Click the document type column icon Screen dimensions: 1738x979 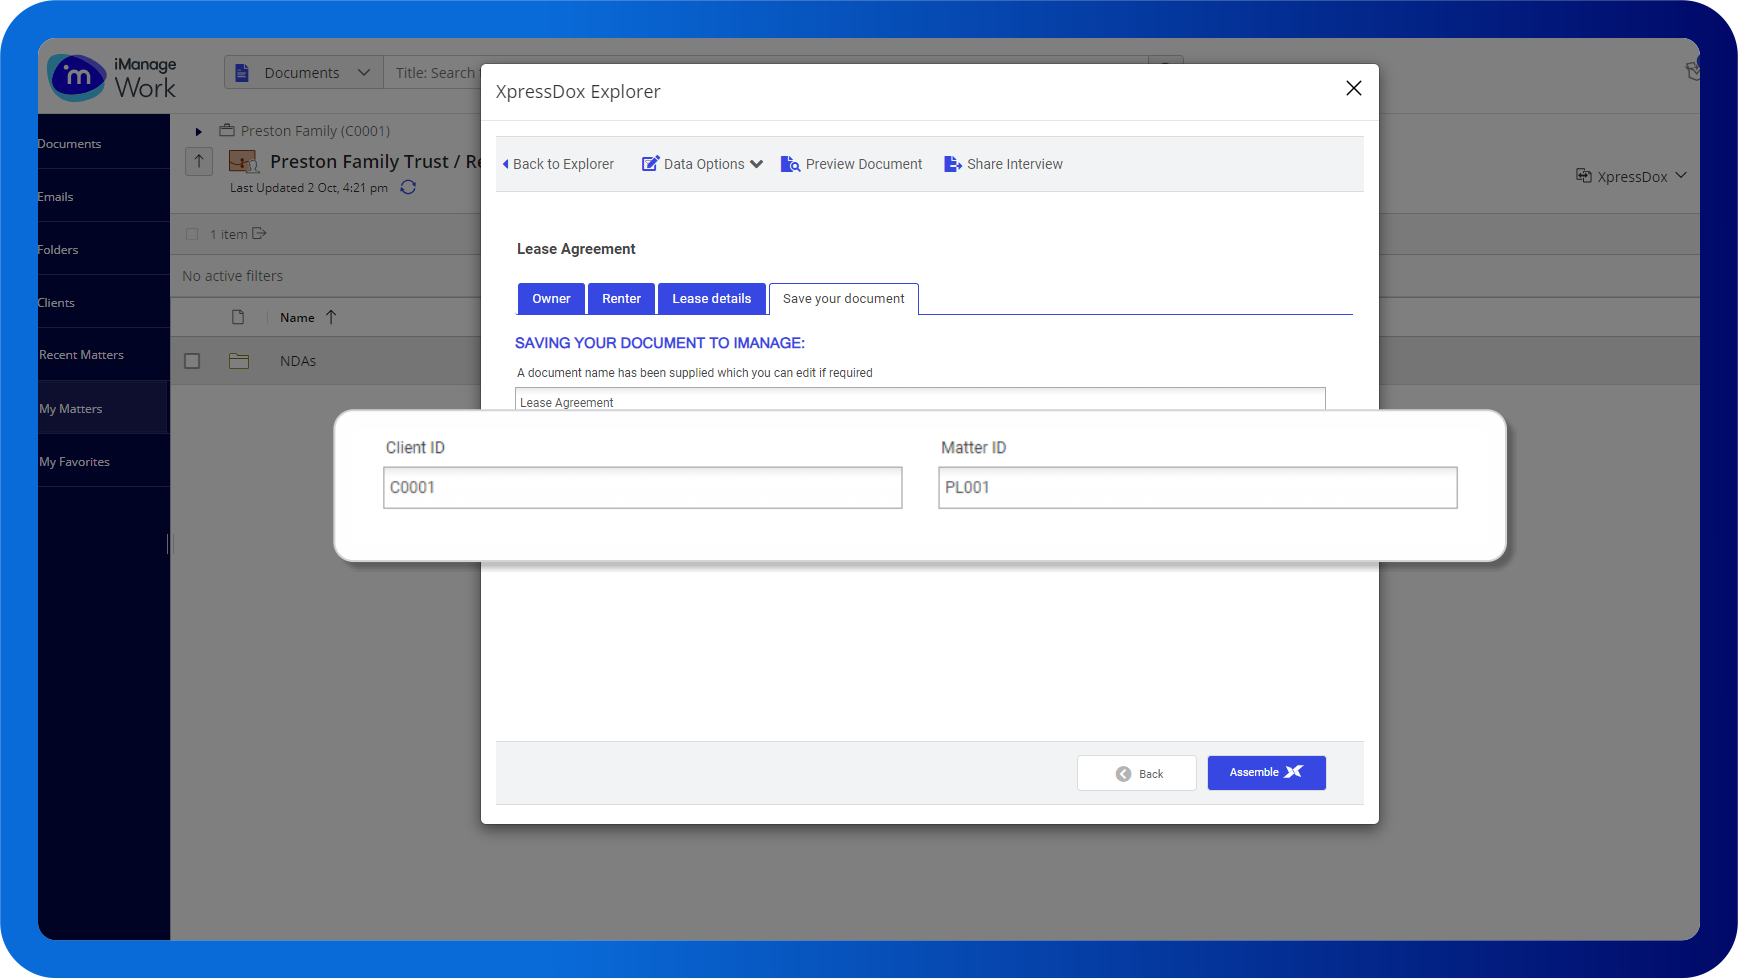click(238, 317)
